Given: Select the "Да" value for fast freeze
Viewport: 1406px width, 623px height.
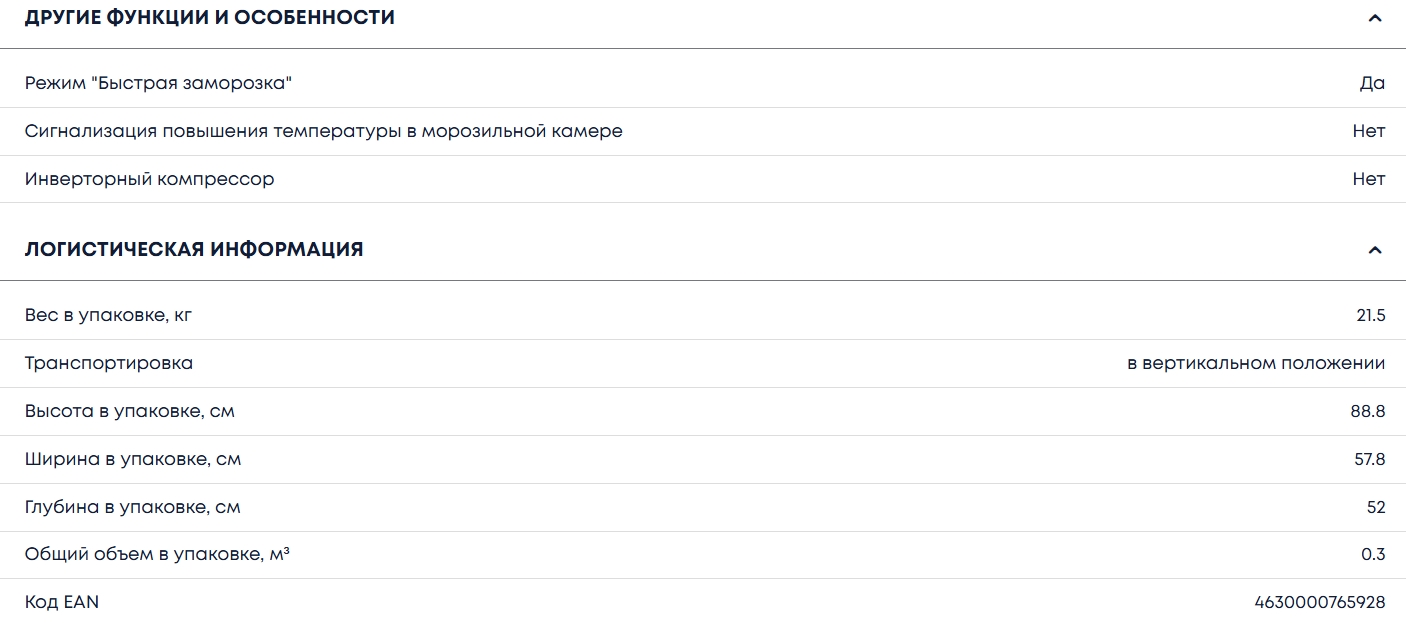Looking at the screenshot, I should 1372,83.
